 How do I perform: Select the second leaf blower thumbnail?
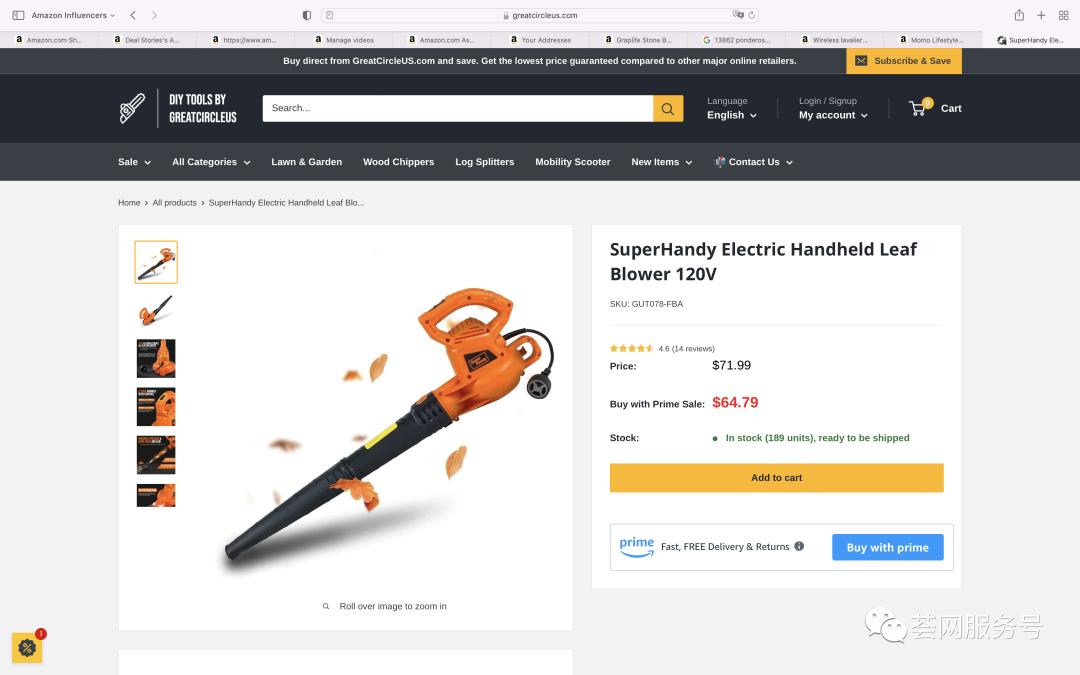[x=156, y=310]
